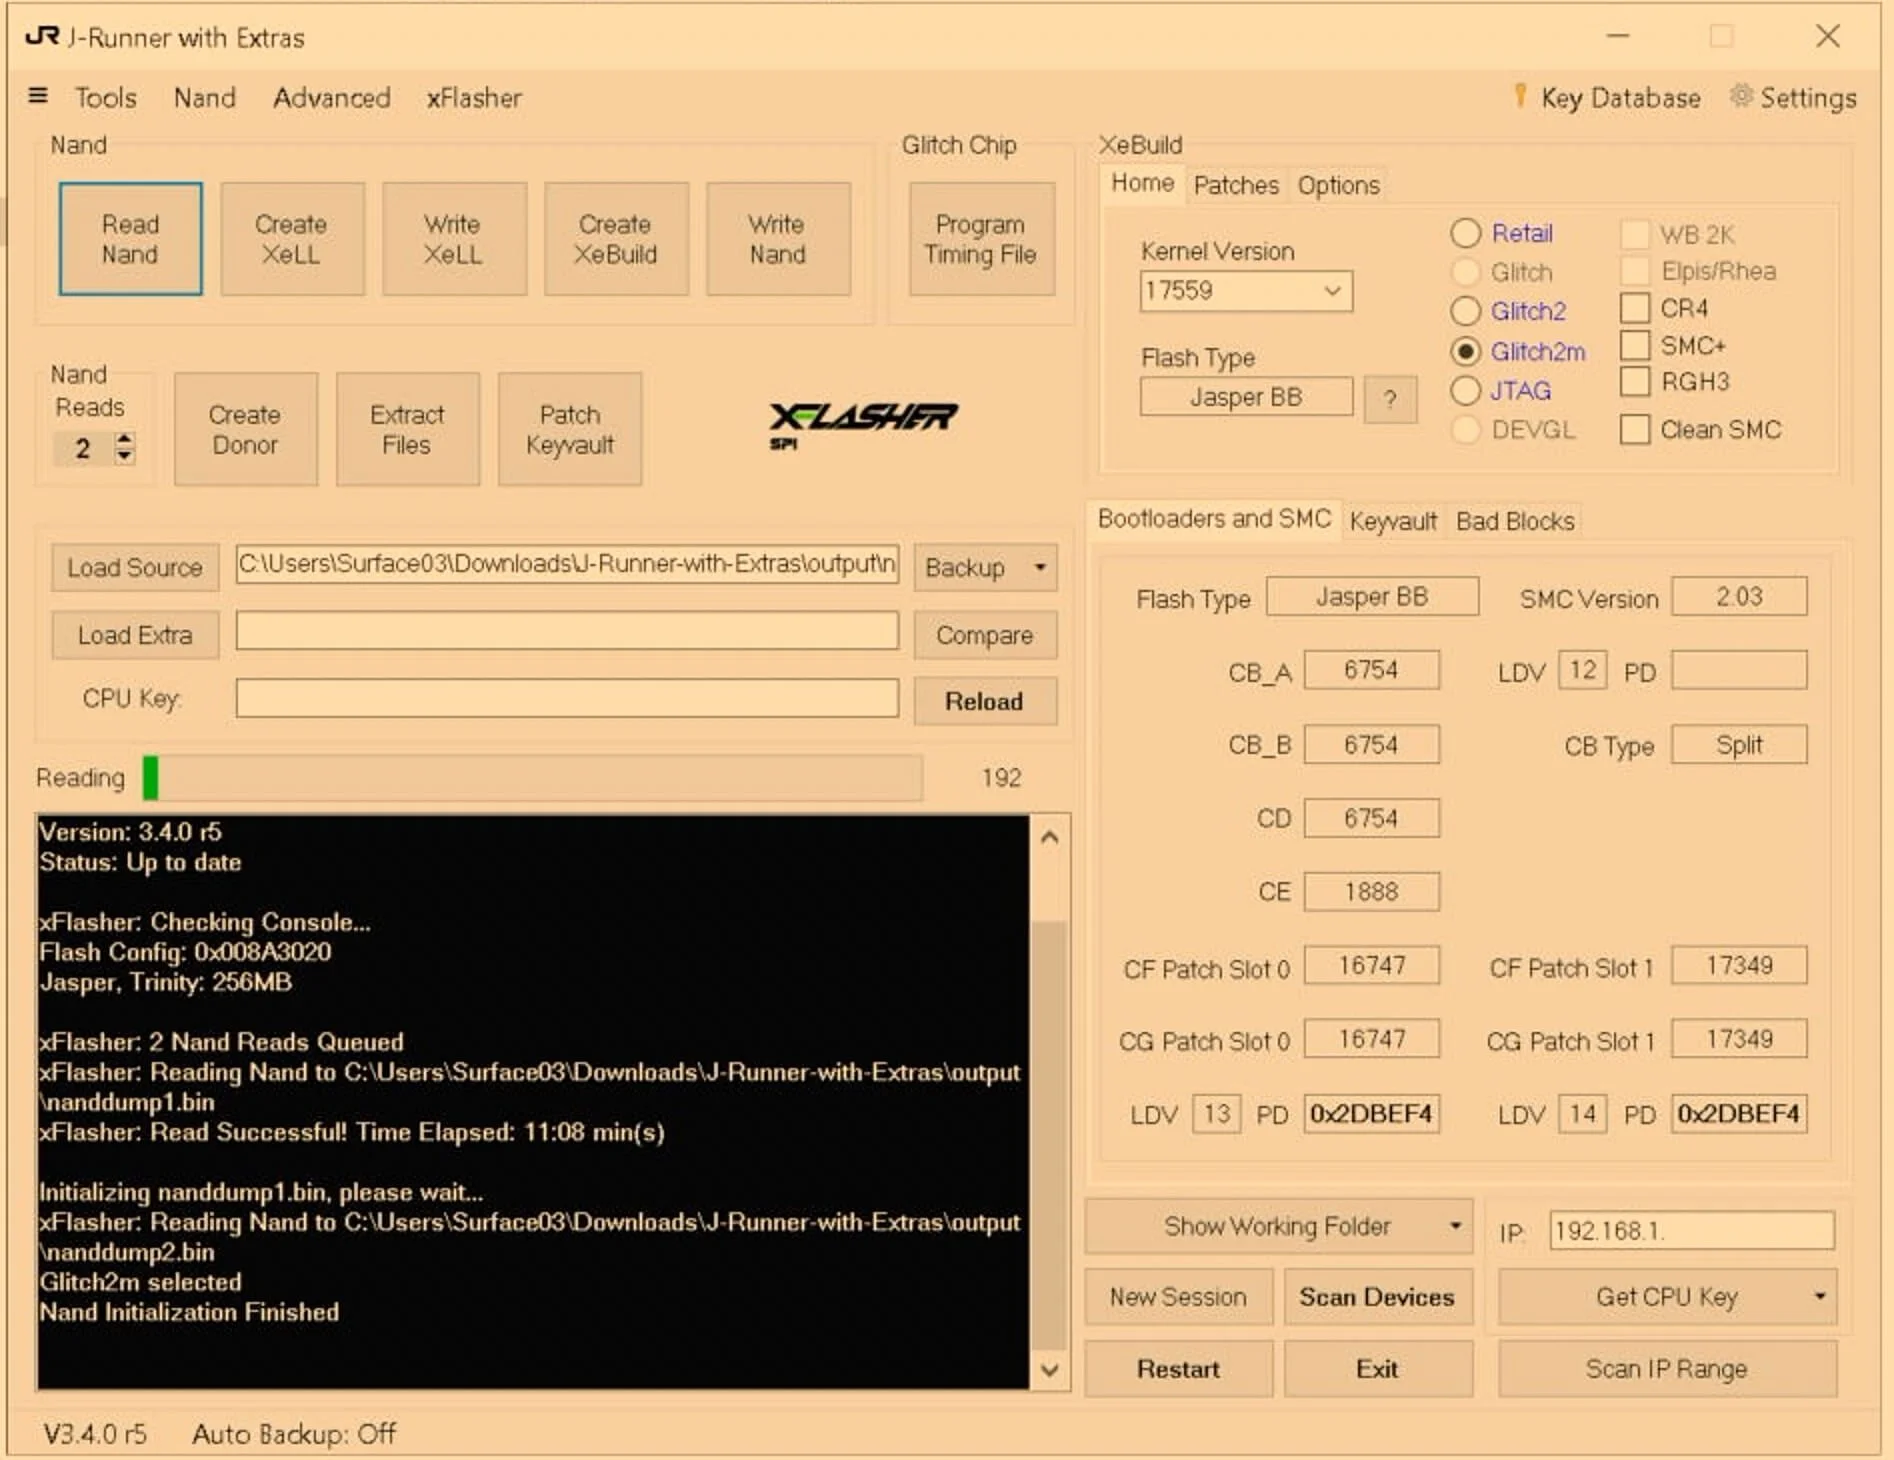Switch to the Bad Blocks tab
This screenshot has height=1460, width=1894.
pos(1515,521)
